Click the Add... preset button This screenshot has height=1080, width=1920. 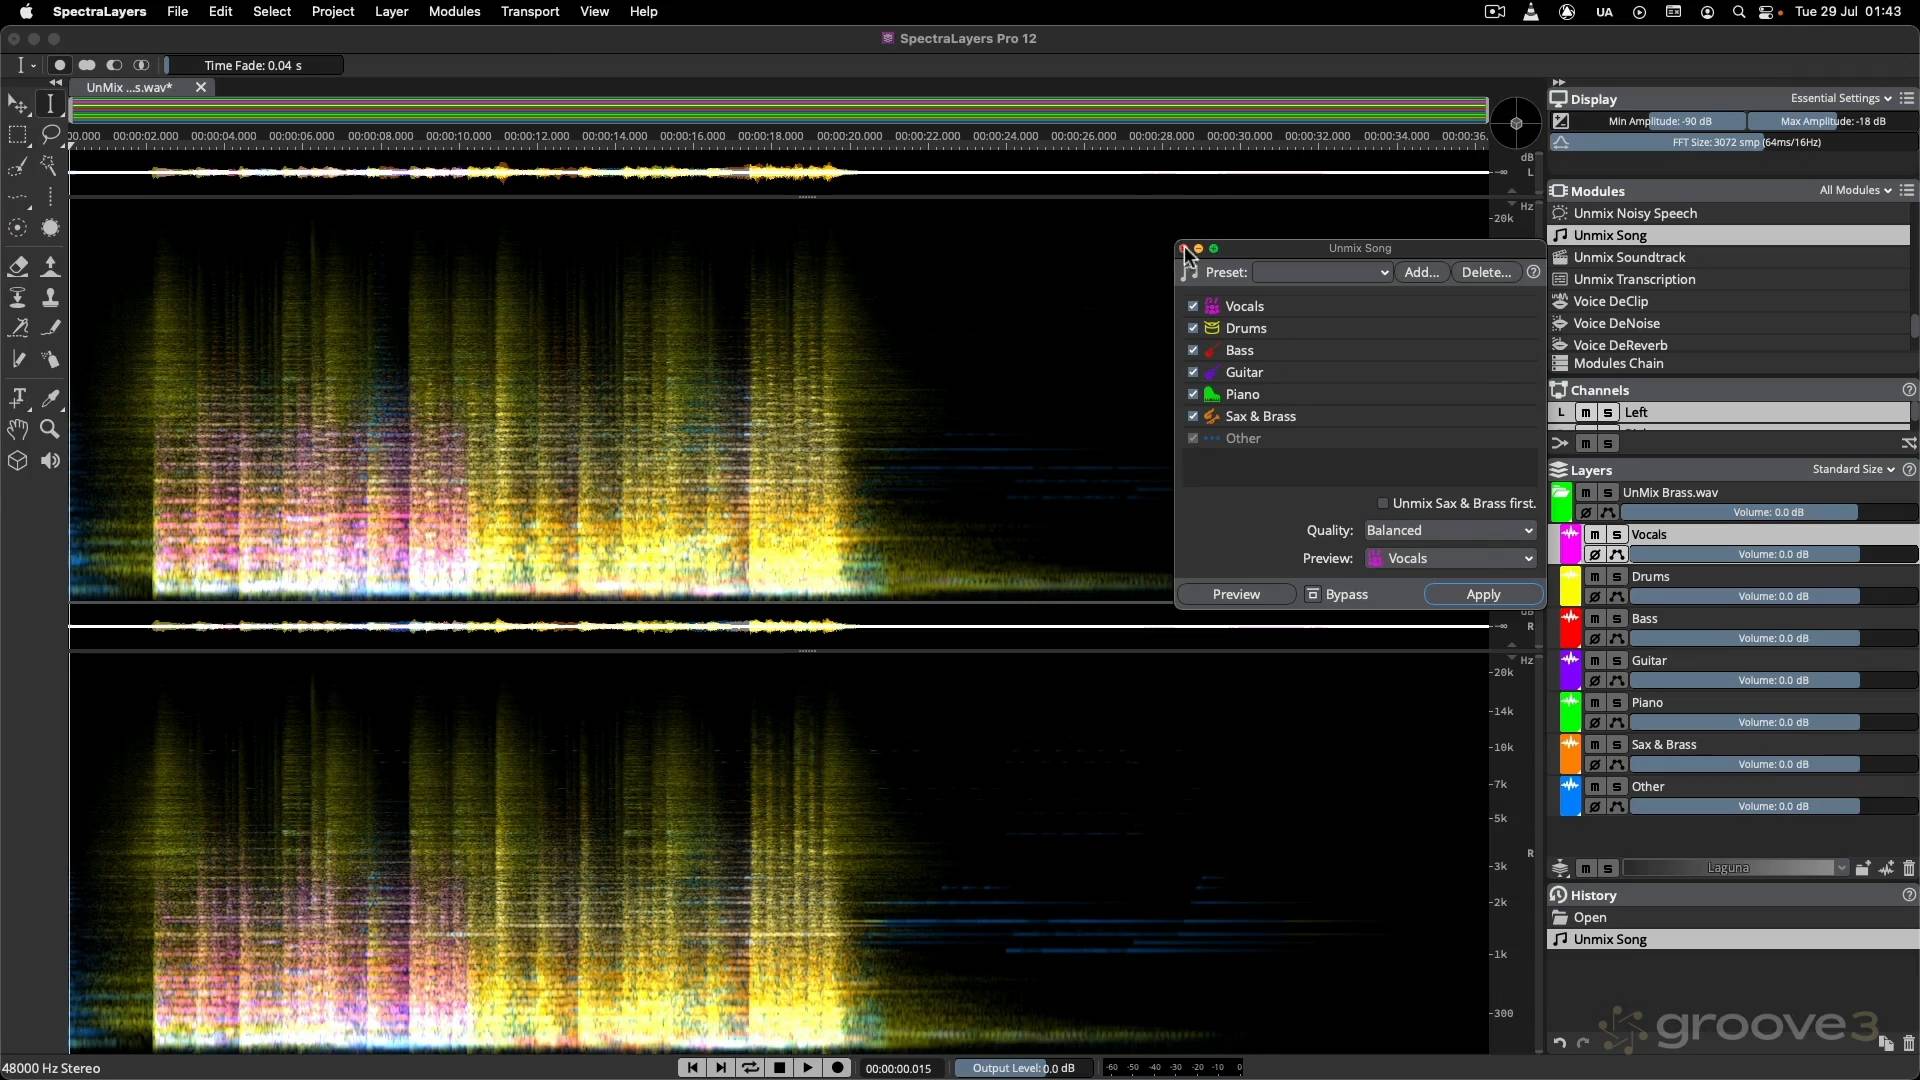1421,272
